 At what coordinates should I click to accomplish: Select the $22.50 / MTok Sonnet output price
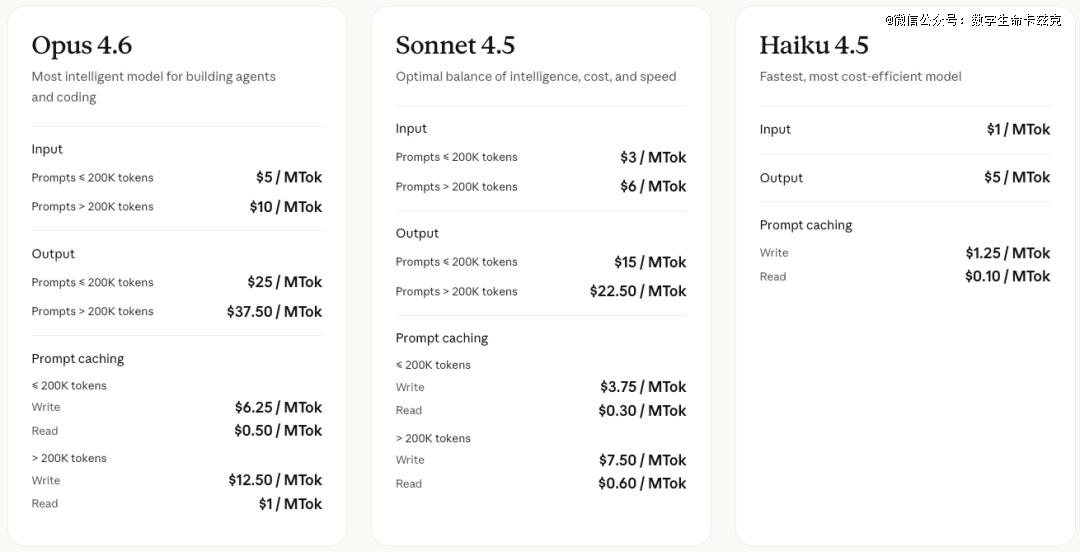tap(638, 291)
